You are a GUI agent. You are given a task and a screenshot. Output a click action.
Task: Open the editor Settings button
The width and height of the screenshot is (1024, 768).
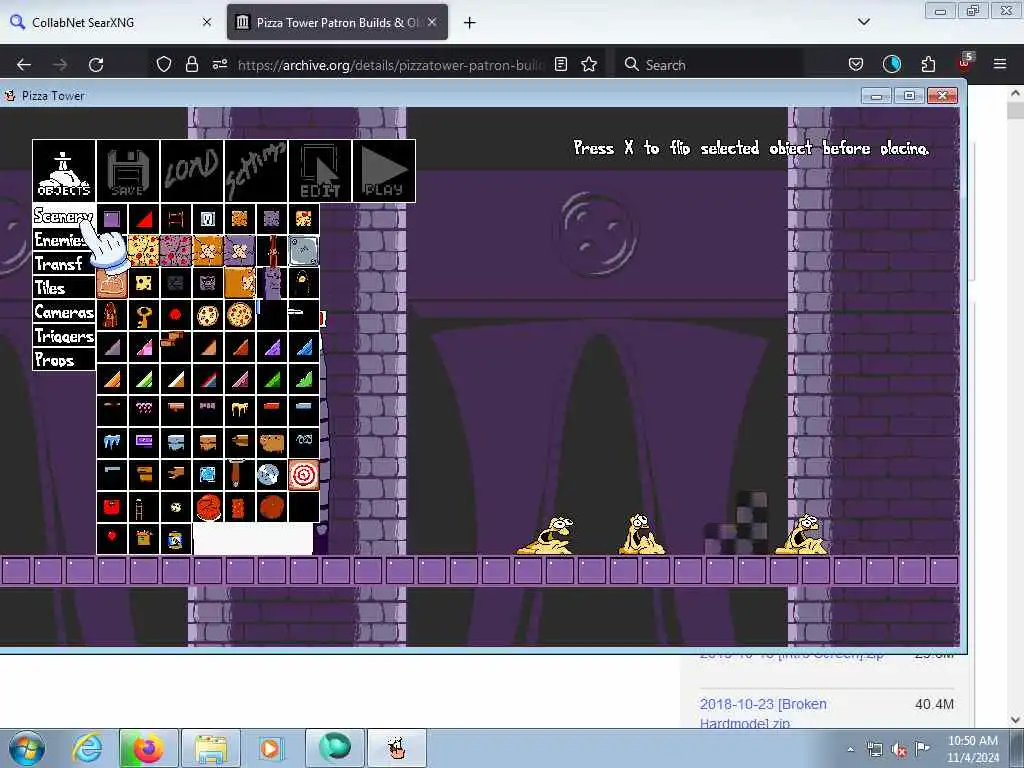click(x=256, y=171)
